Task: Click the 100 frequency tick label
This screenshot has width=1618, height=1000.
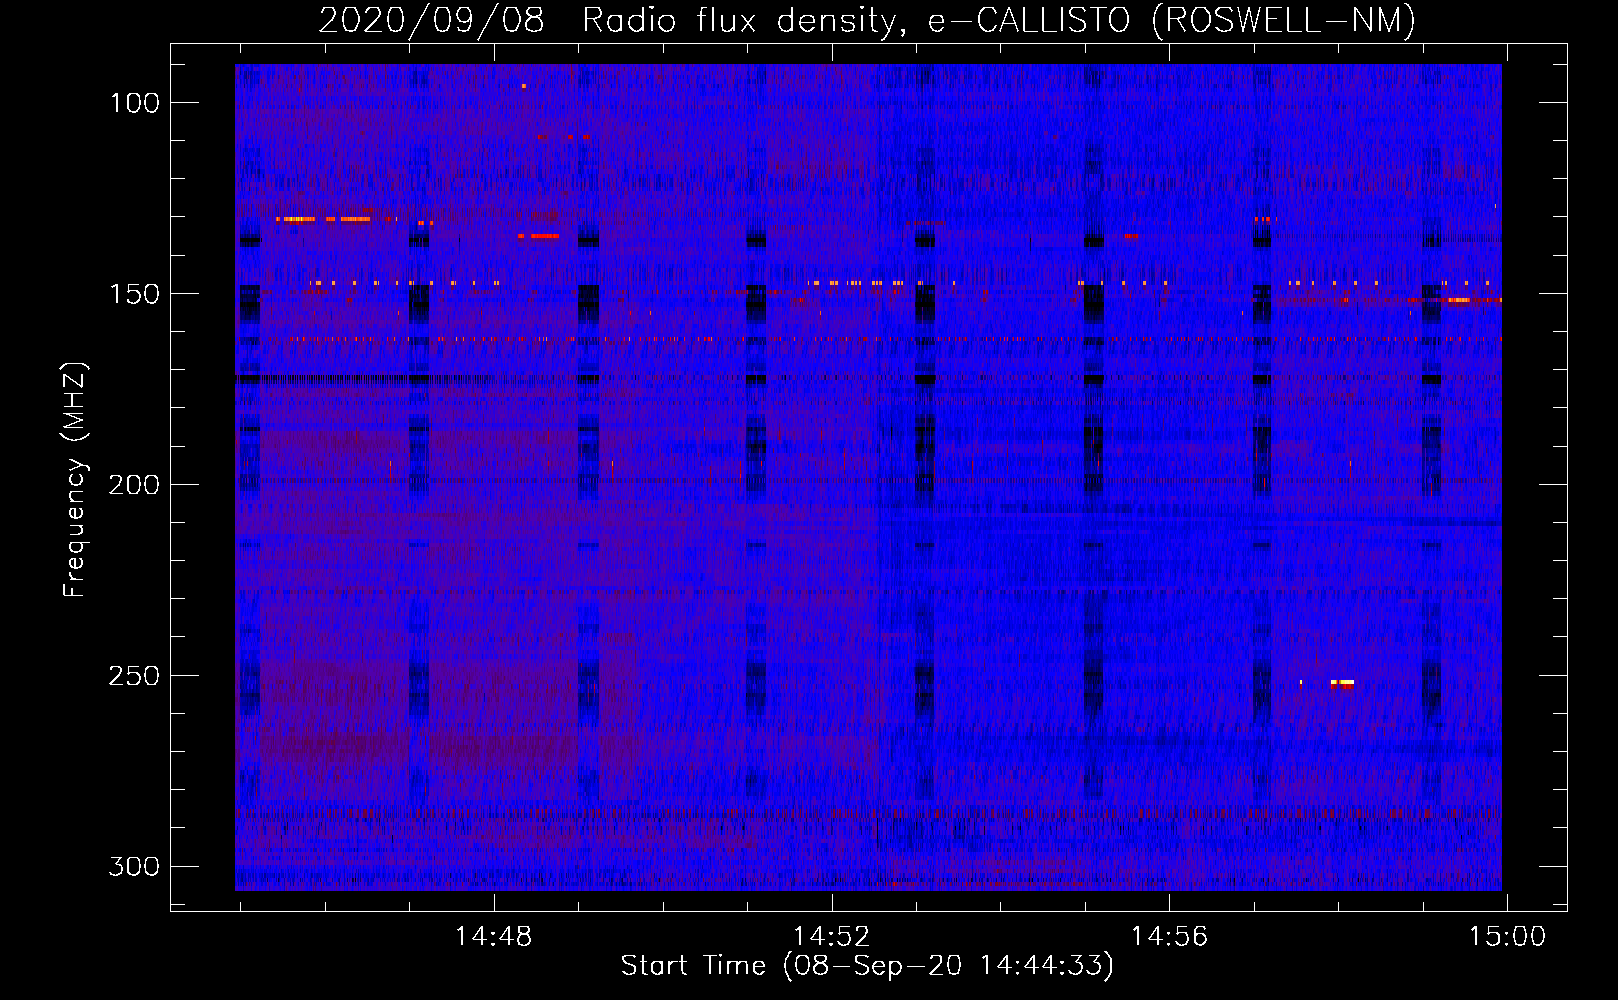Action: (x=135, y=102)
